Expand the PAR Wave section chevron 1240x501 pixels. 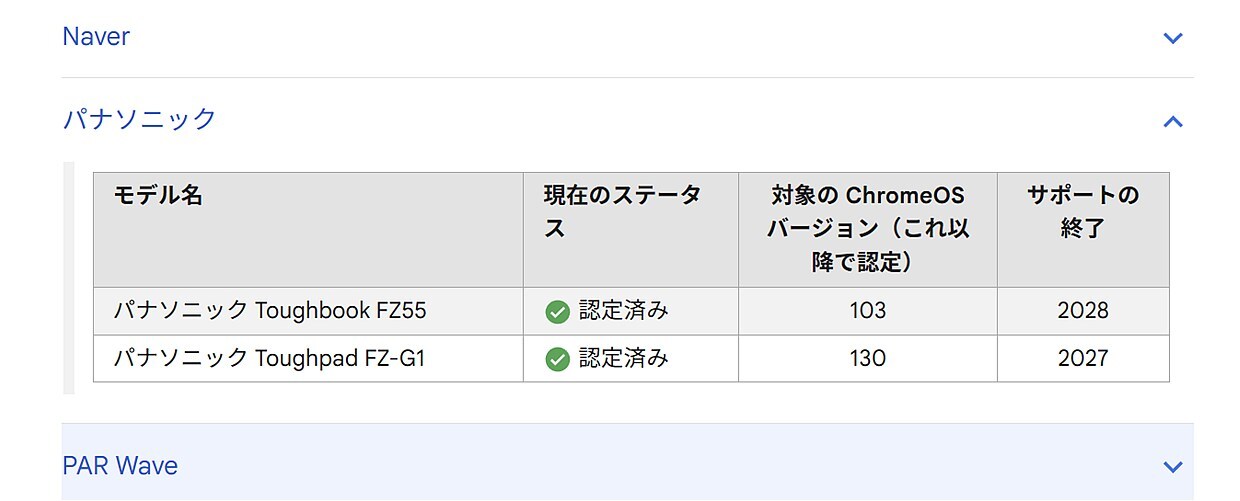1173,467
